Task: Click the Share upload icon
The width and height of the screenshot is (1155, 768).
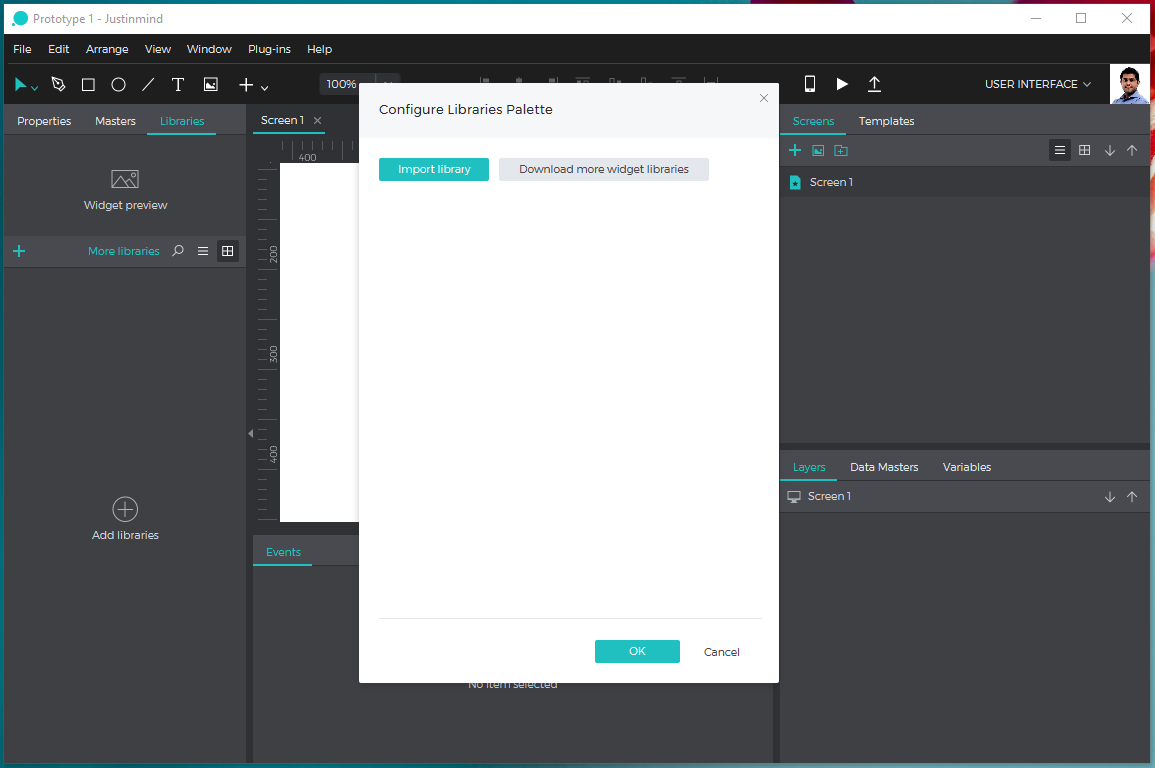Action: 874,85
